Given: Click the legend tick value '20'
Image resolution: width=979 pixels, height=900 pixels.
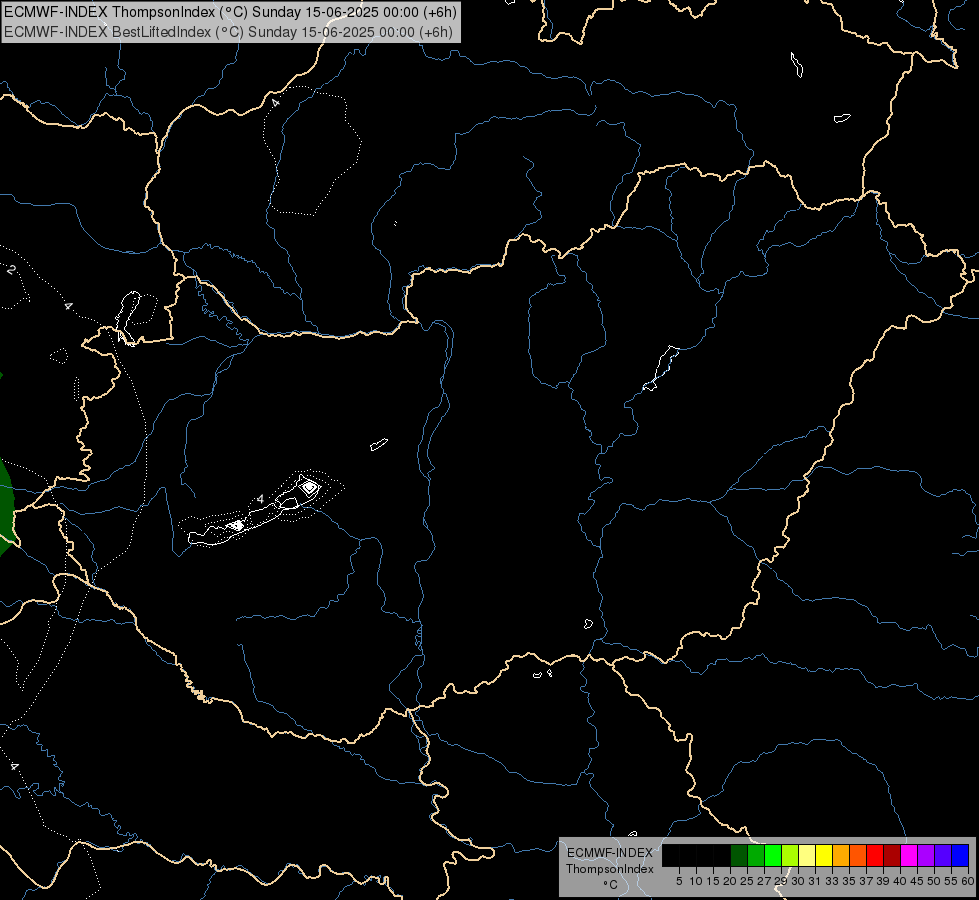Looking at the screenshot, I should 730,881.
